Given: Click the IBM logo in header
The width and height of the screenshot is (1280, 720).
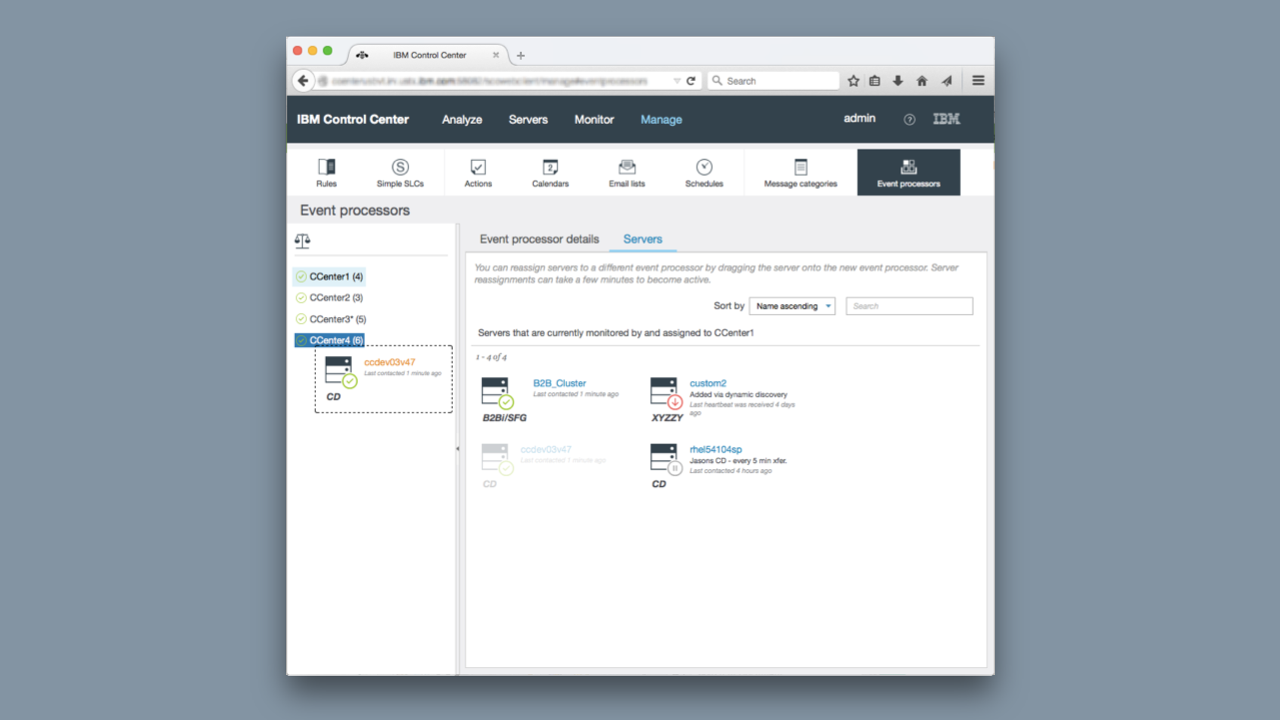Looking at the screenshot, I should 946,119.
